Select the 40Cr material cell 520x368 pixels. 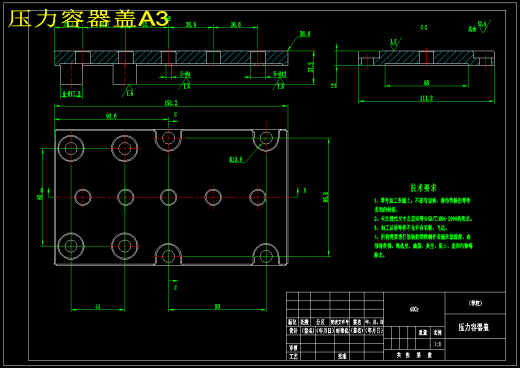(x=414, y=309)
